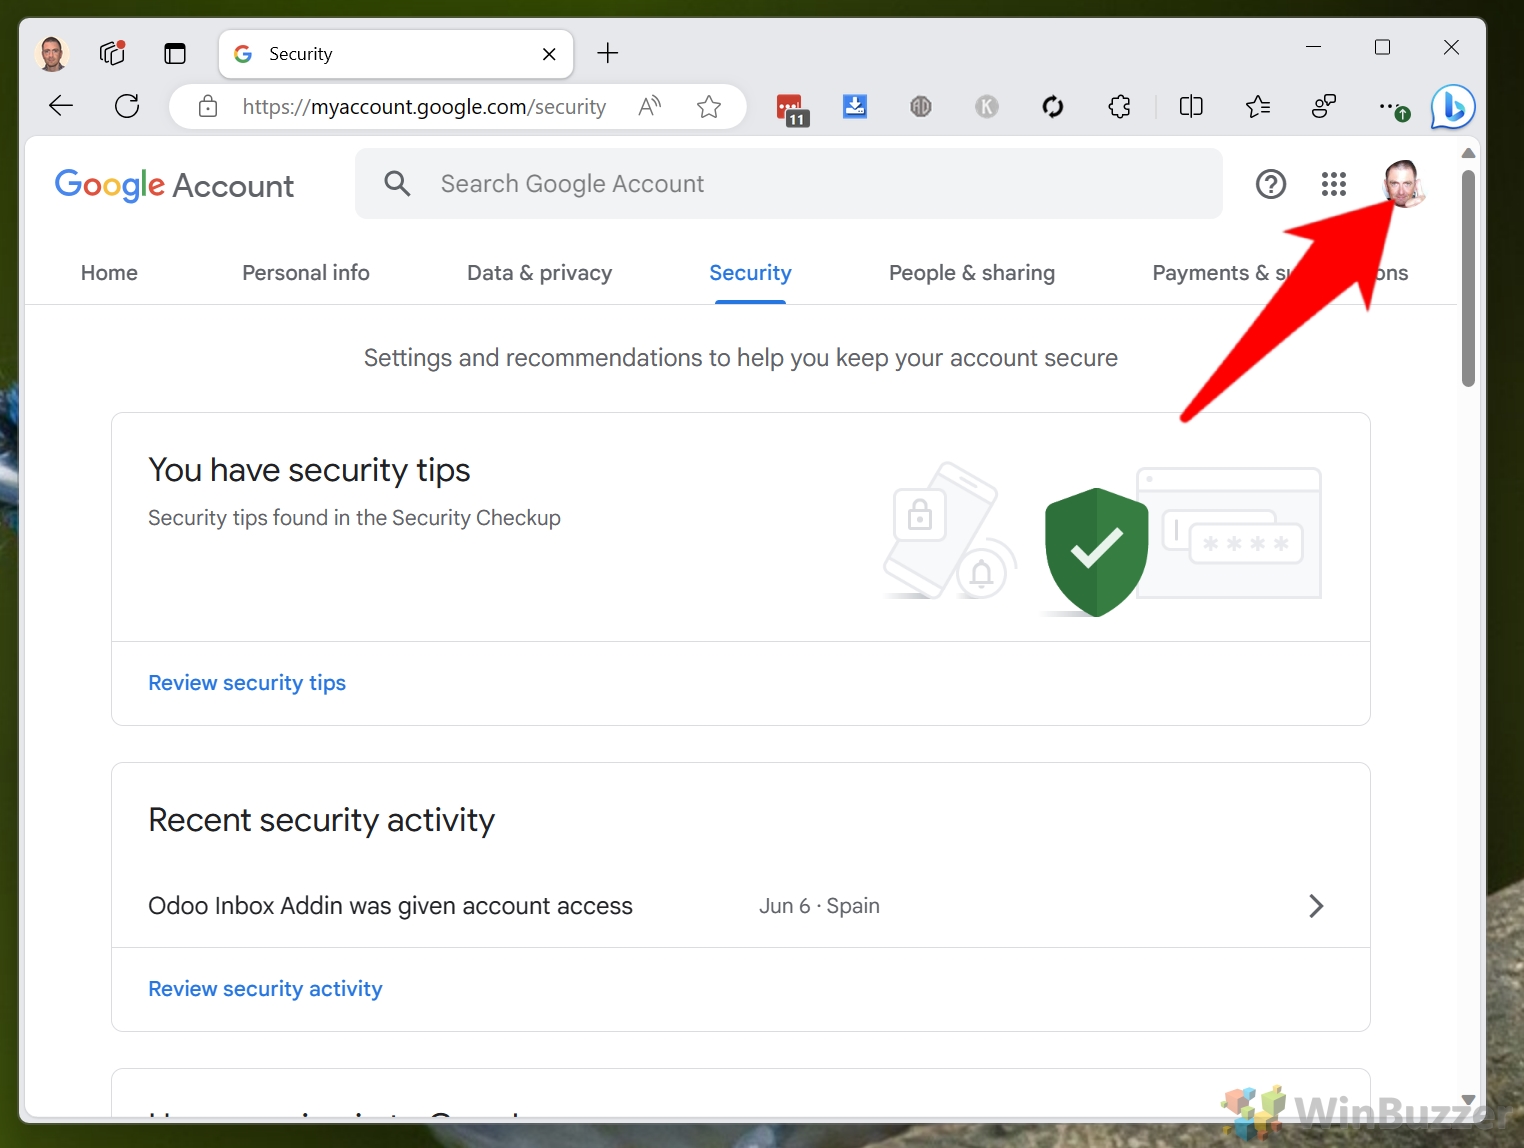Screen dimensions: 1524x1148
Task: Open the Review security tips link
Action: (247, 683)
